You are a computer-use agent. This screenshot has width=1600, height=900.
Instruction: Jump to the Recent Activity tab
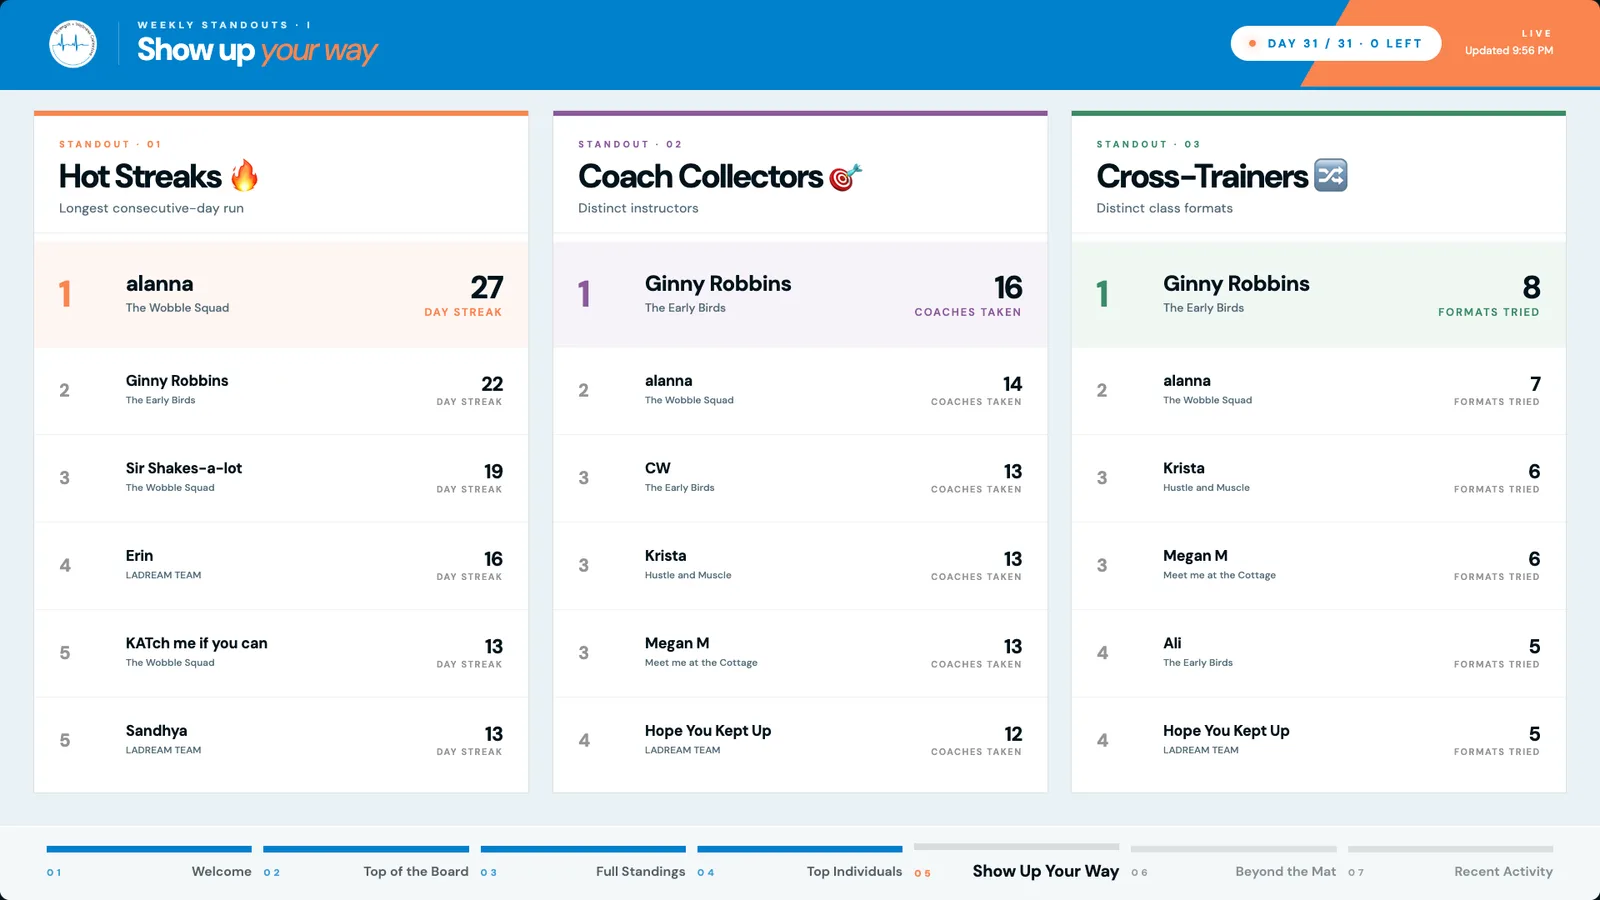click(1451, 863)
